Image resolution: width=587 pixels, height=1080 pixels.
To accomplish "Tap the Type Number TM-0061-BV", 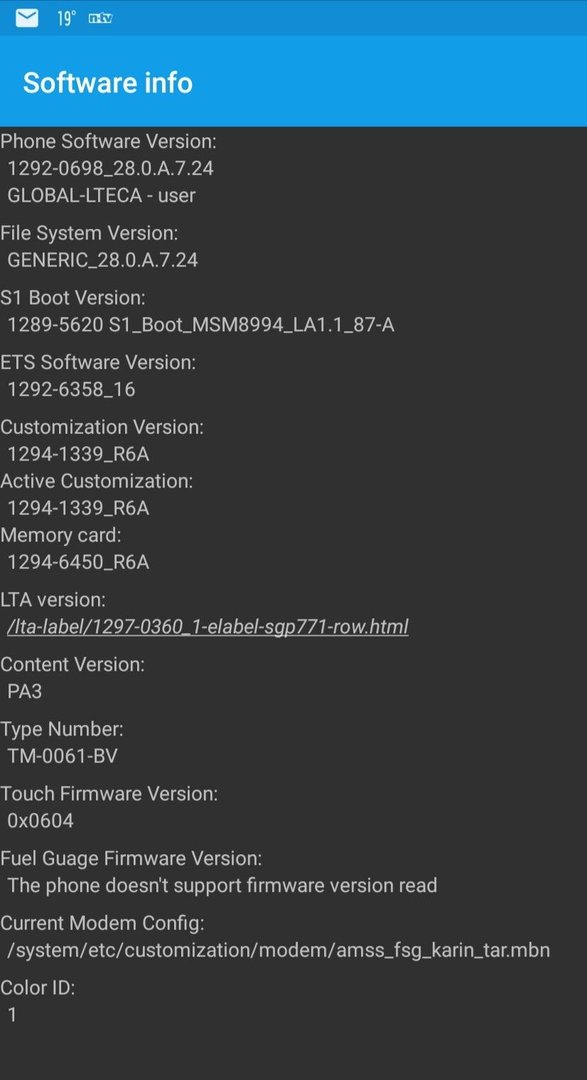I will coord(62,756).
